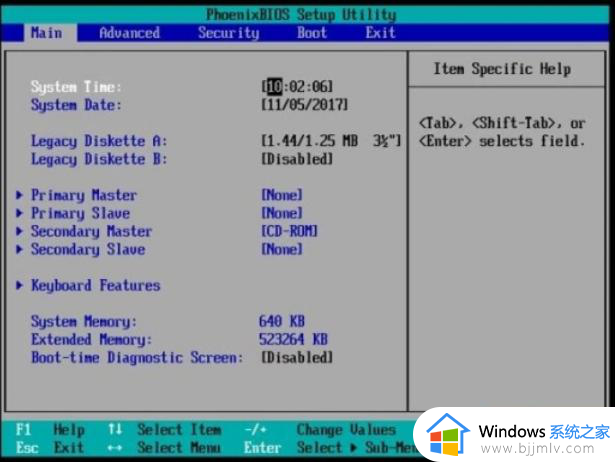
Task: Click the Select Item hint
Action: tap(165, 429)
